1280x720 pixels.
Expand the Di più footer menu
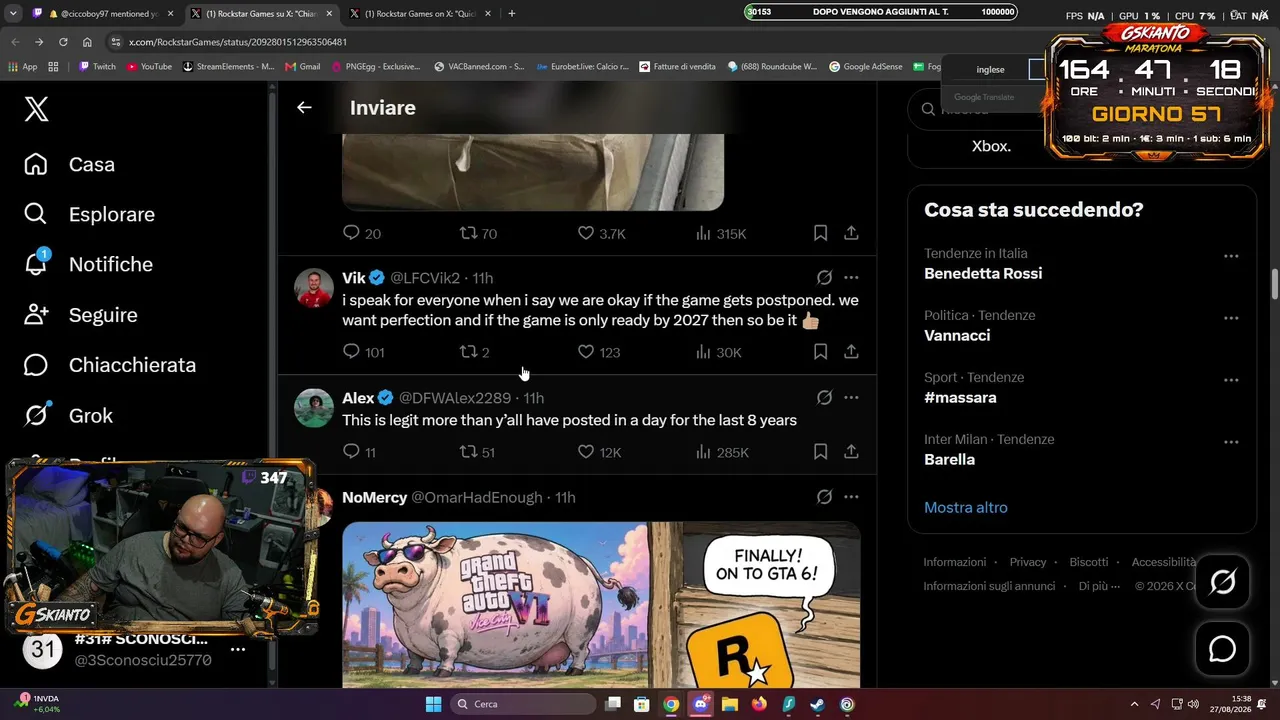point(1099,586)
